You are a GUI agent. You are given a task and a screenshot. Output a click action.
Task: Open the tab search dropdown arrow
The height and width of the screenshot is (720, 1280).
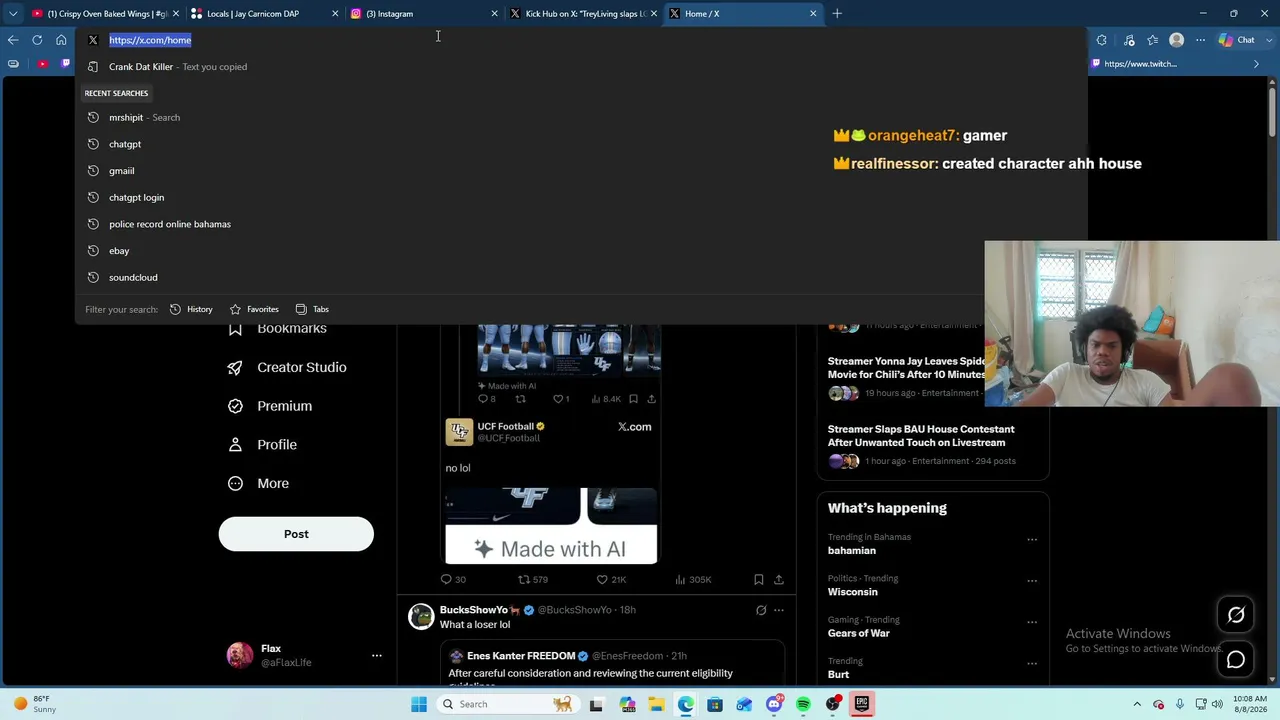(13, 14)
